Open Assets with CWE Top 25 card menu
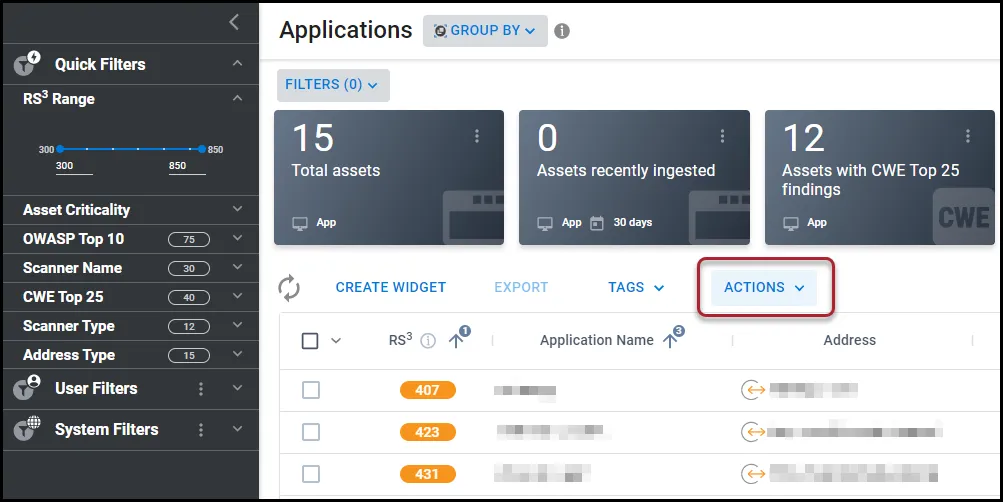 coord(968,136)
